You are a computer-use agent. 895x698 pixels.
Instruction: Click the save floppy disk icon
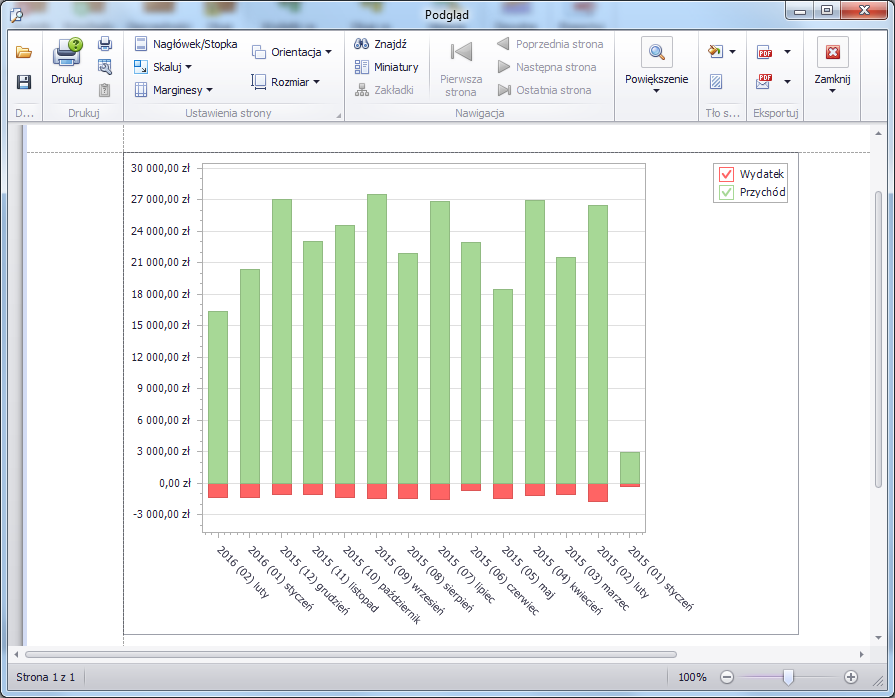[x=24, y=82]
